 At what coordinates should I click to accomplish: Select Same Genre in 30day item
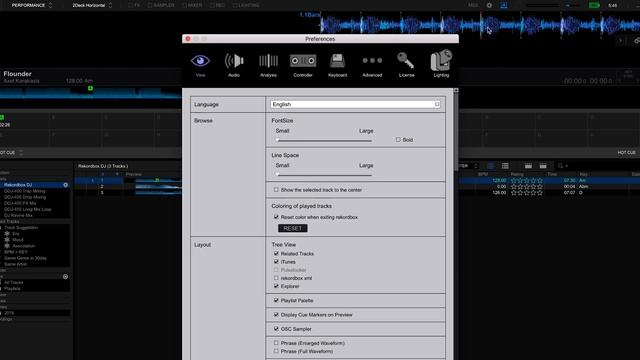tap(25, 258)
